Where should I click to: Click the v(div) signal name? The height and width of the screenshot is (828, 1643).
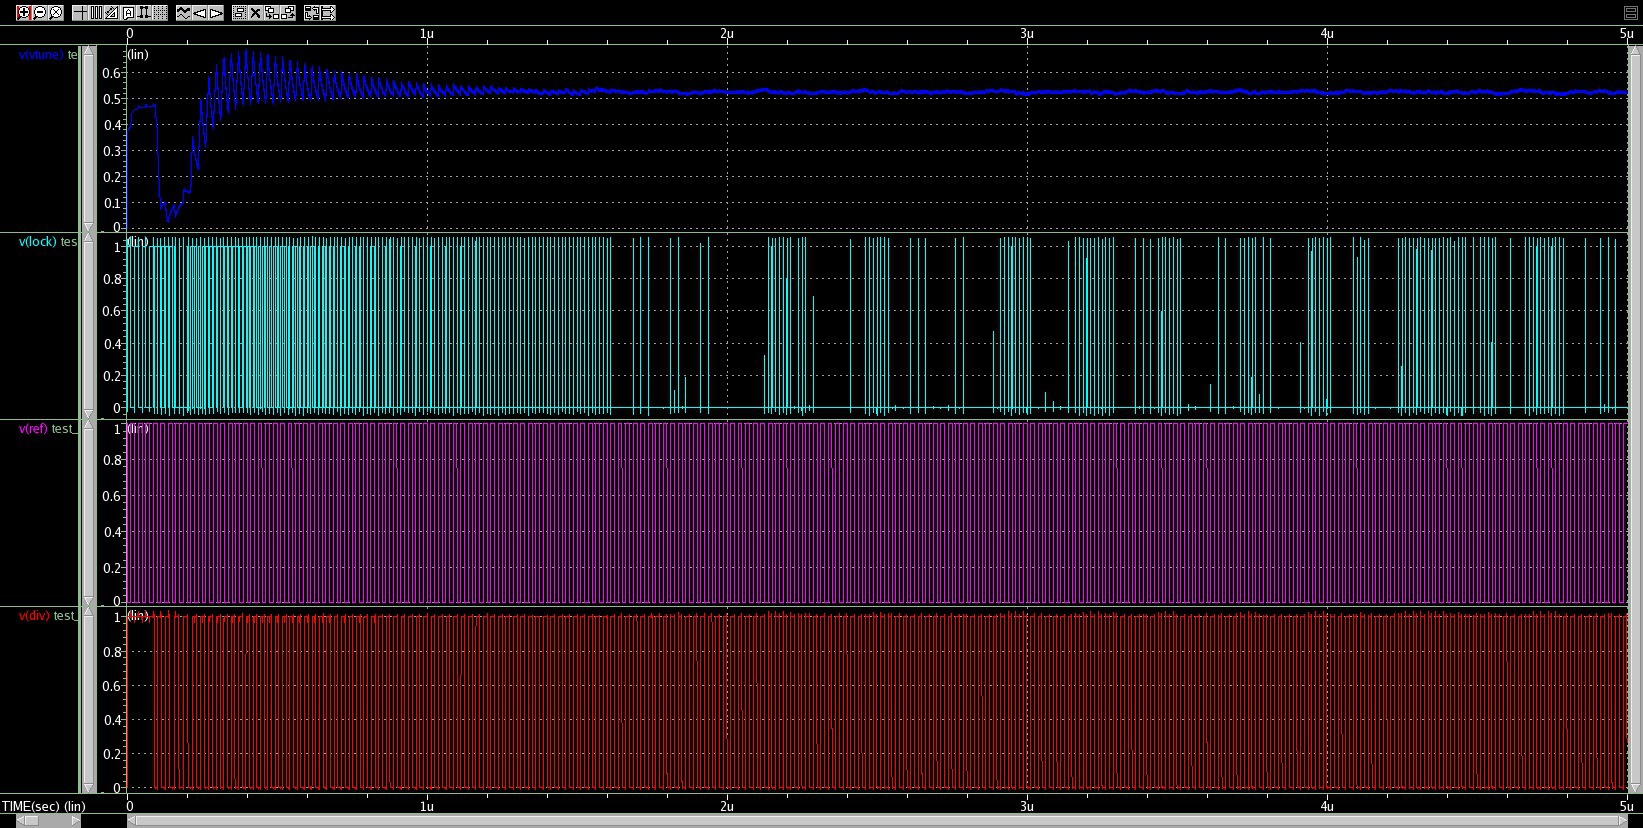click(x=35, y=616)
